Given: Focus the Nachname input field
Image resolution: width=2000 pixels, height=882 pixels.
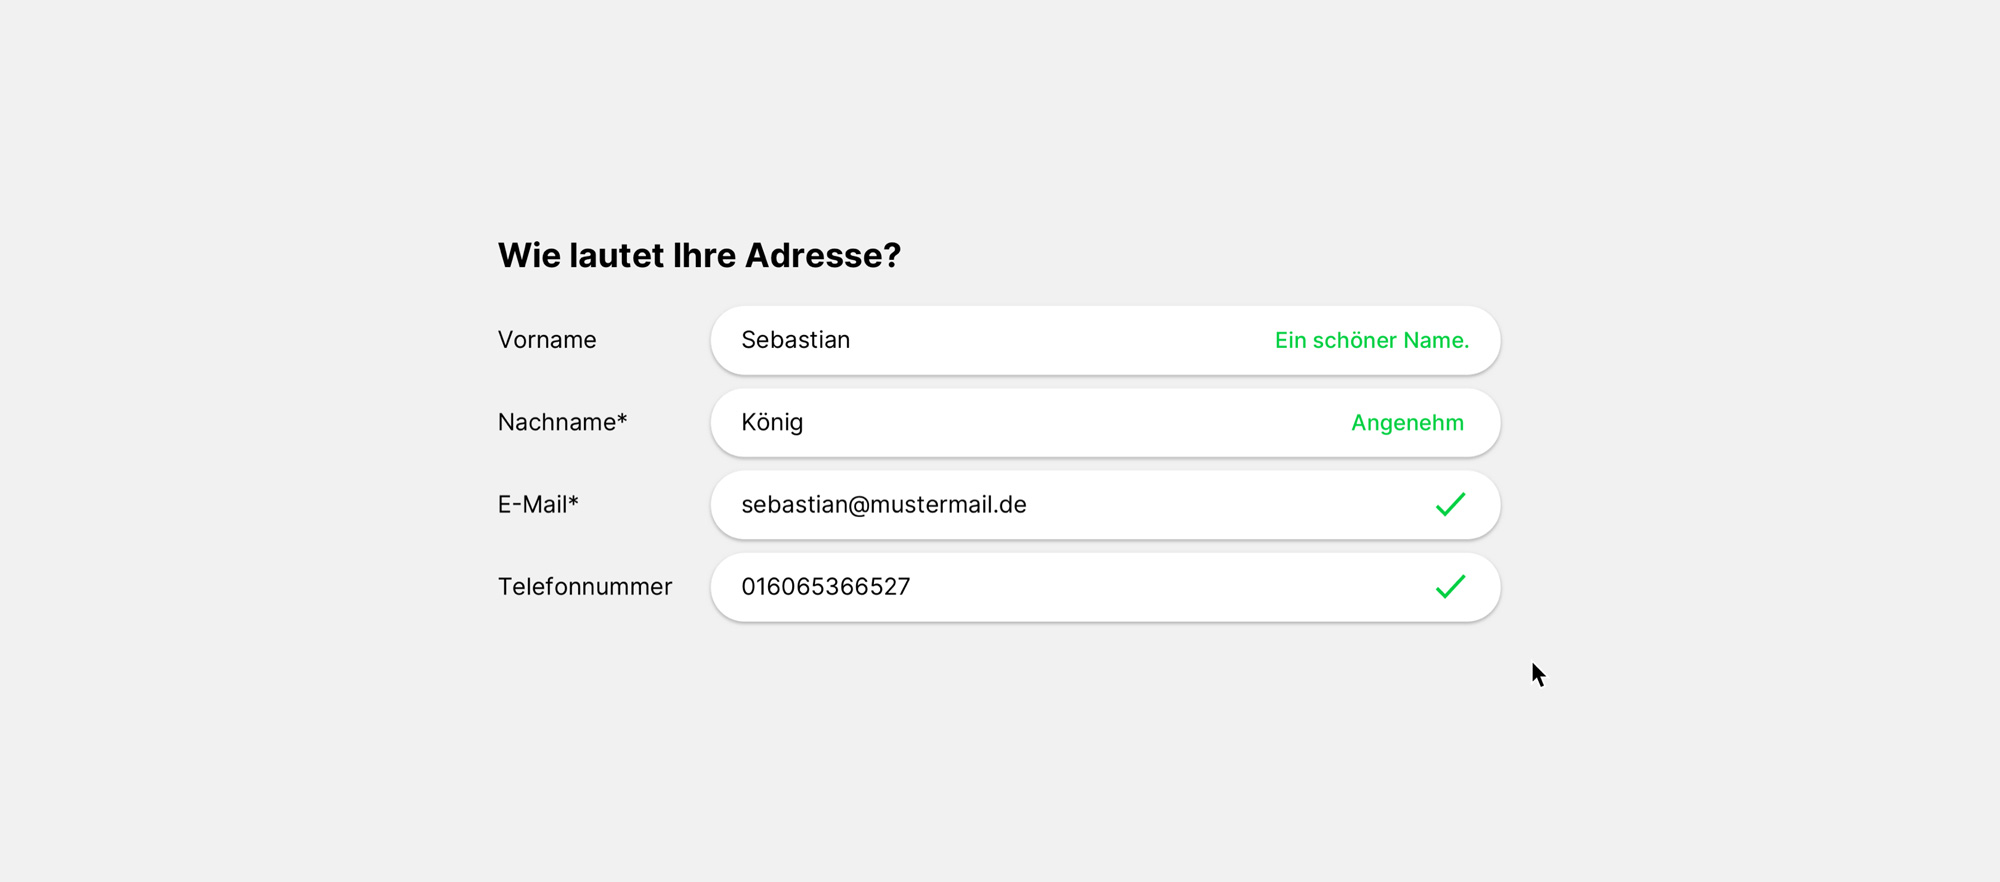Looking at the screenshot, I should click(1050, 423).
